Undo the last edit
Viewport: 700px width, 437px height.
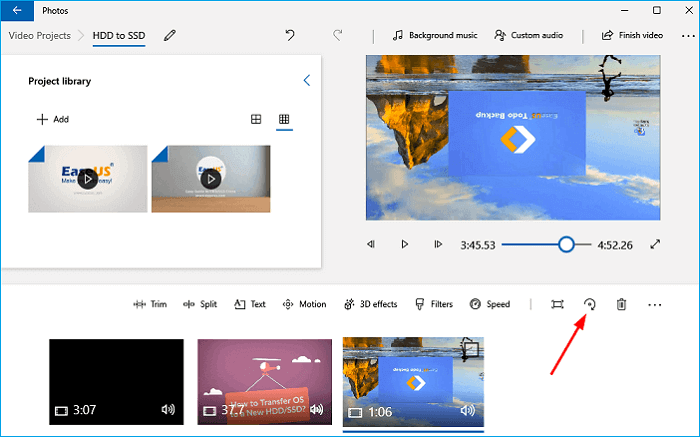[x=290, y=35]
